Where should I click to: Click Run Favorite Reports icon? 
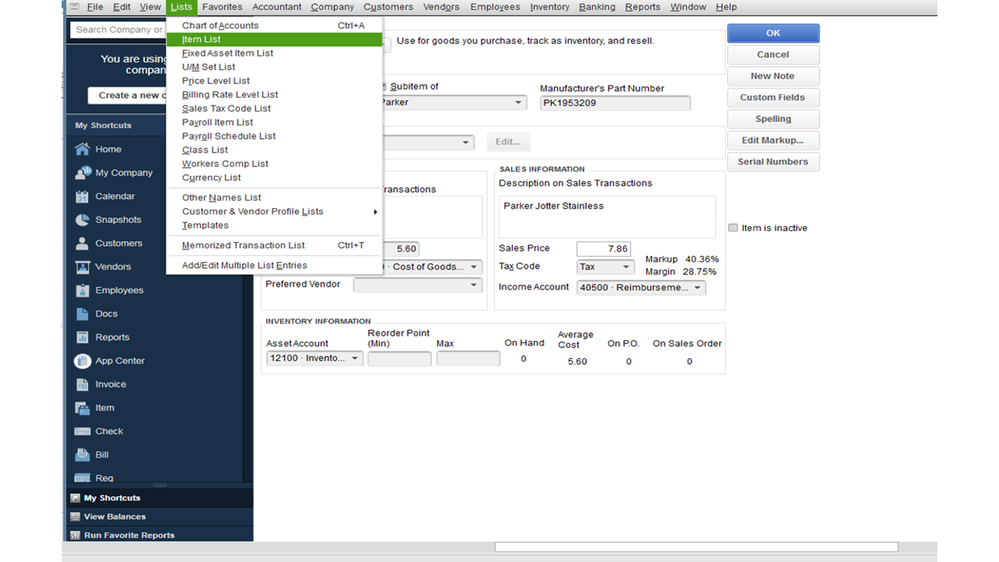click(x=75, y=535)
